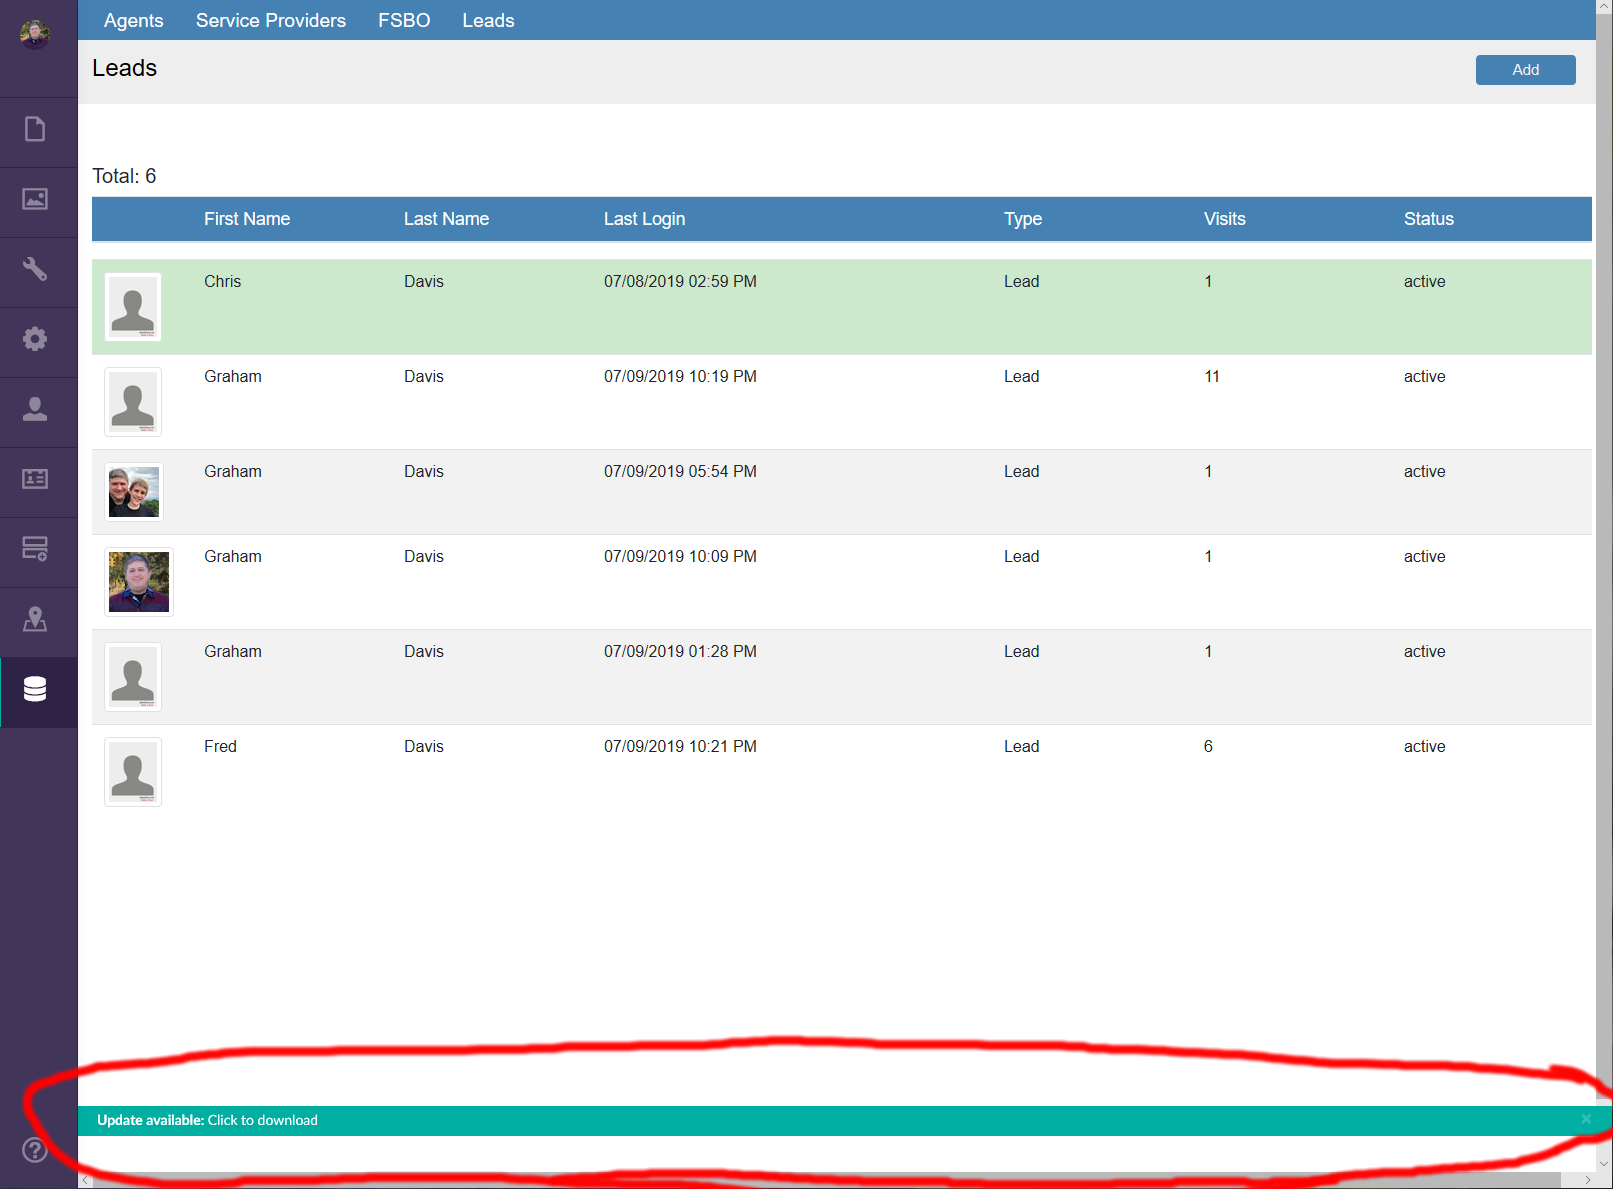Open Chris Davis placeholder avatar

point(133,307)
